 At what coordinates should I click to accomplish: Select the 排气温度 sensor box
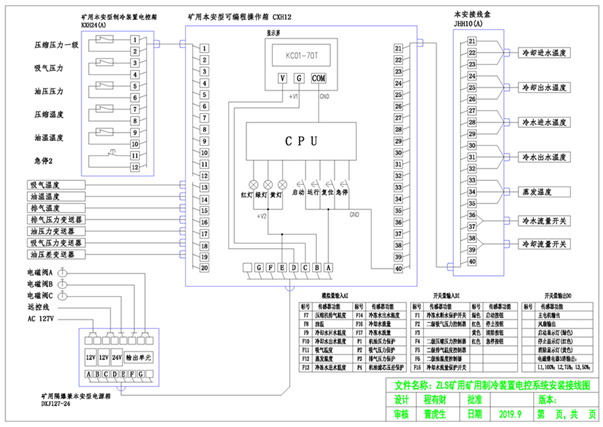point(56,208)
